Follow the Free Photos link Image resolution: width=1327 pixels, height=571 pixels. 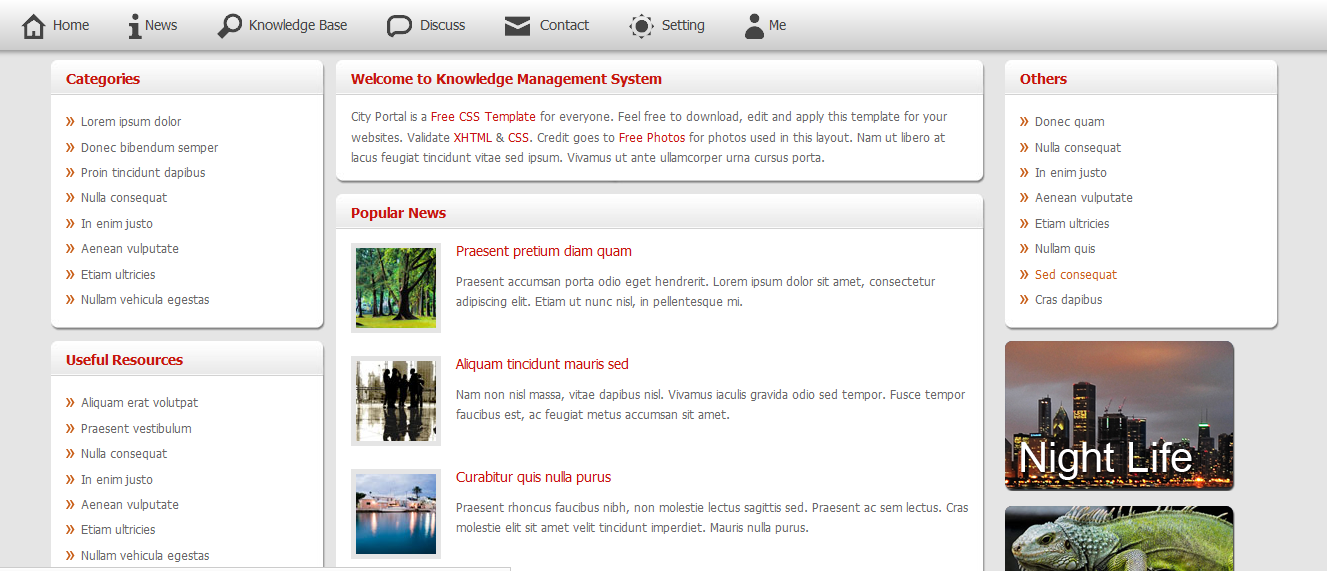[x=652, y=138]
